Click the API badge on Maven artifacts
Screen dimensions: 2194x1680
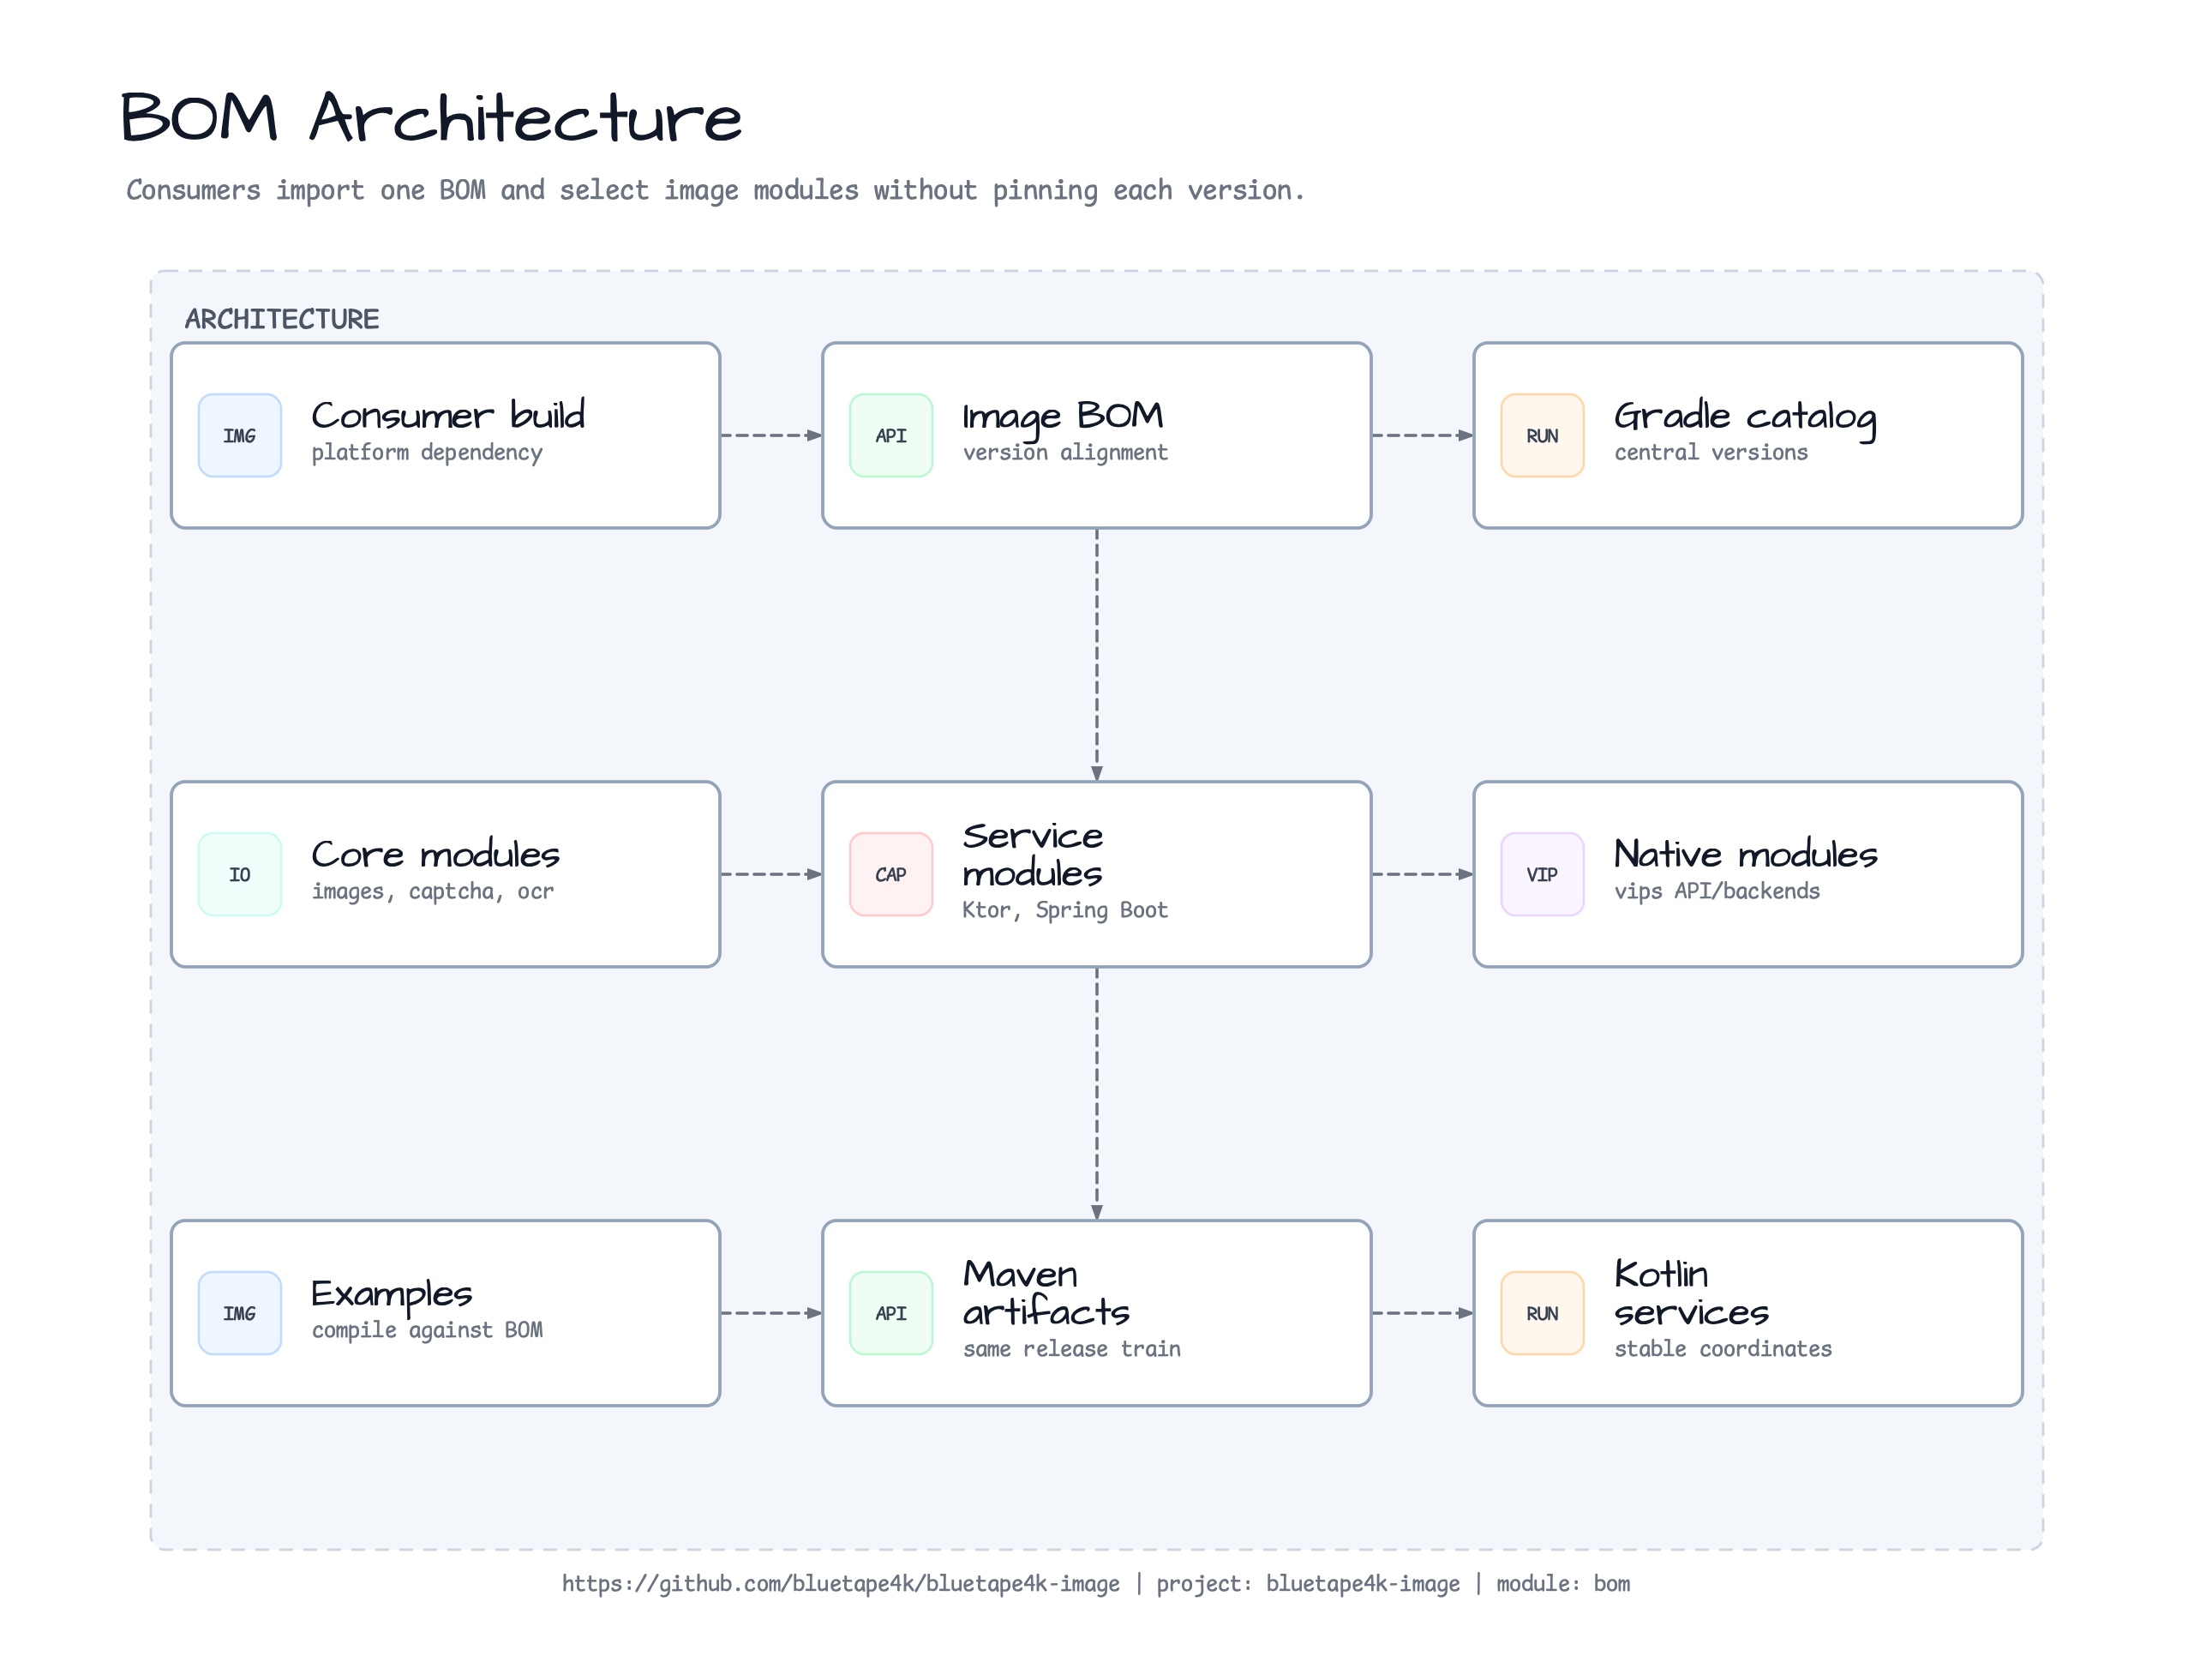tap(891, 1313)
